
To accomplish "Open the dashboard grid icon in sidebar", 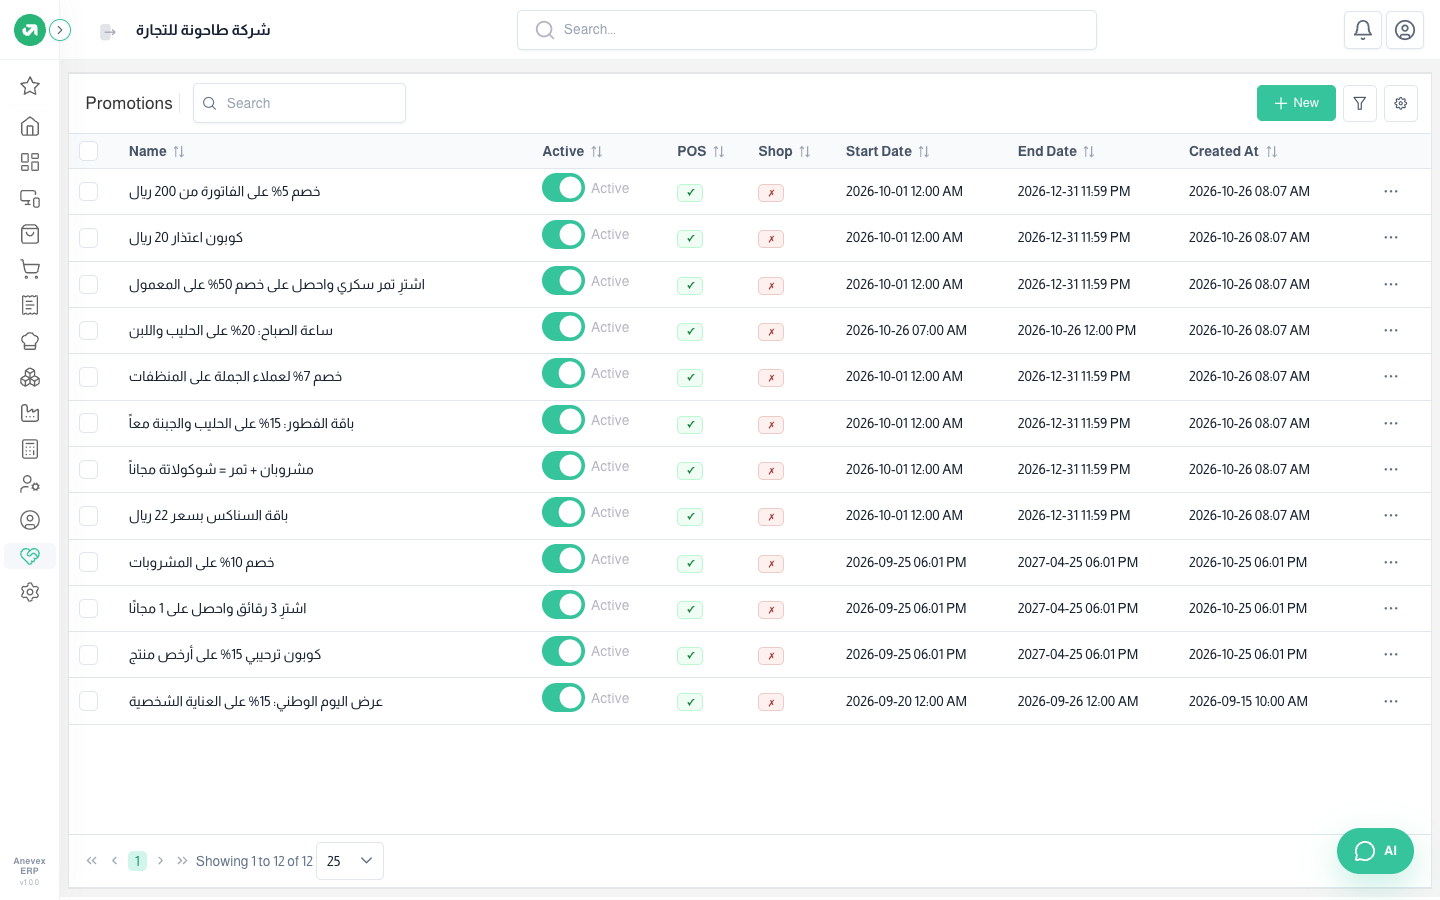I will [30, 162].
